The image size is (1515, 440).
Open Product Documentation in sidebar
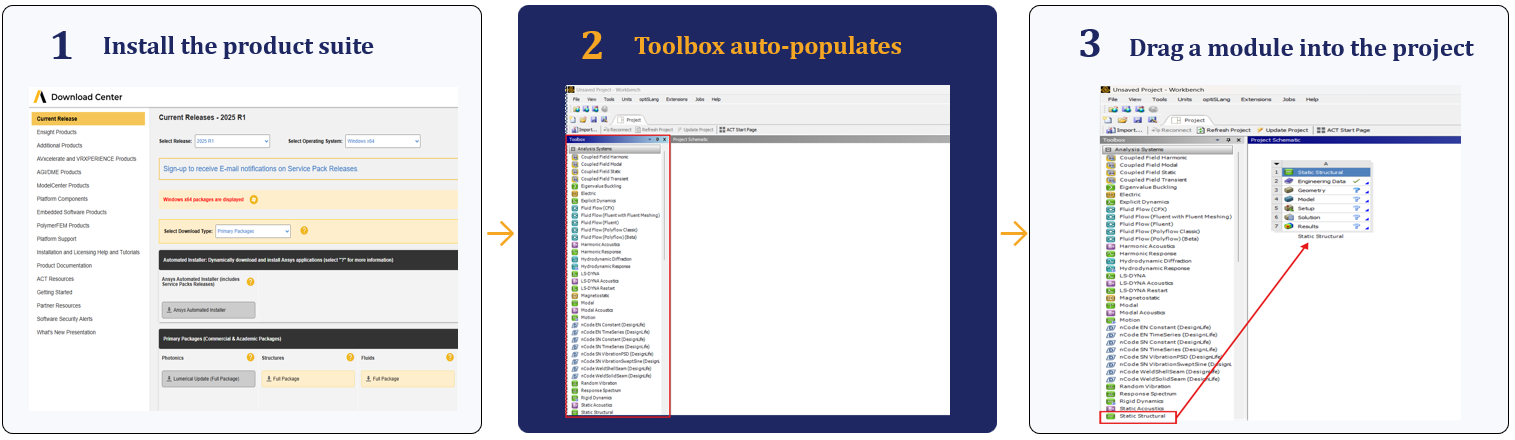(x=64, y=266)
